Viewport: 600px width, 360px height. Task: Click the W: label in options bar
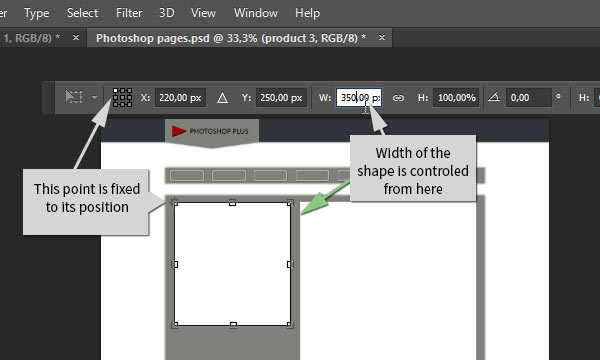[325, 98]
